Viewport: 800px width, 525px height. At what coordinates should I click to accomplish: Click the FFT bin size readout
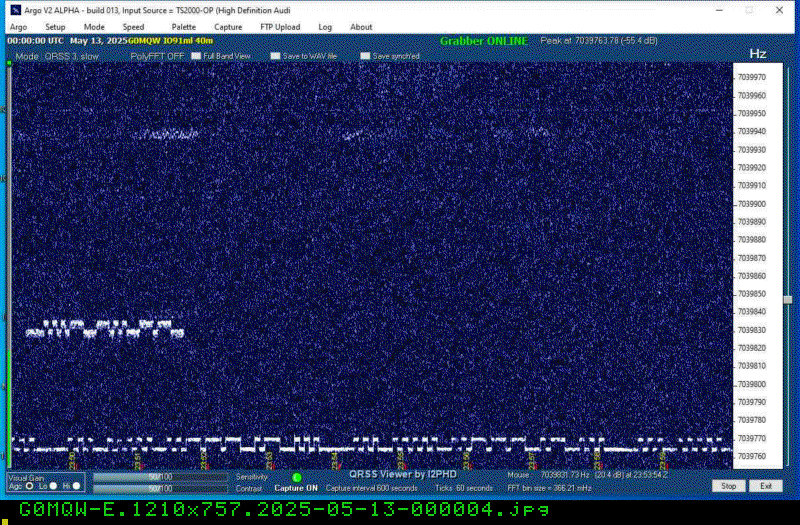pos(549,488)
